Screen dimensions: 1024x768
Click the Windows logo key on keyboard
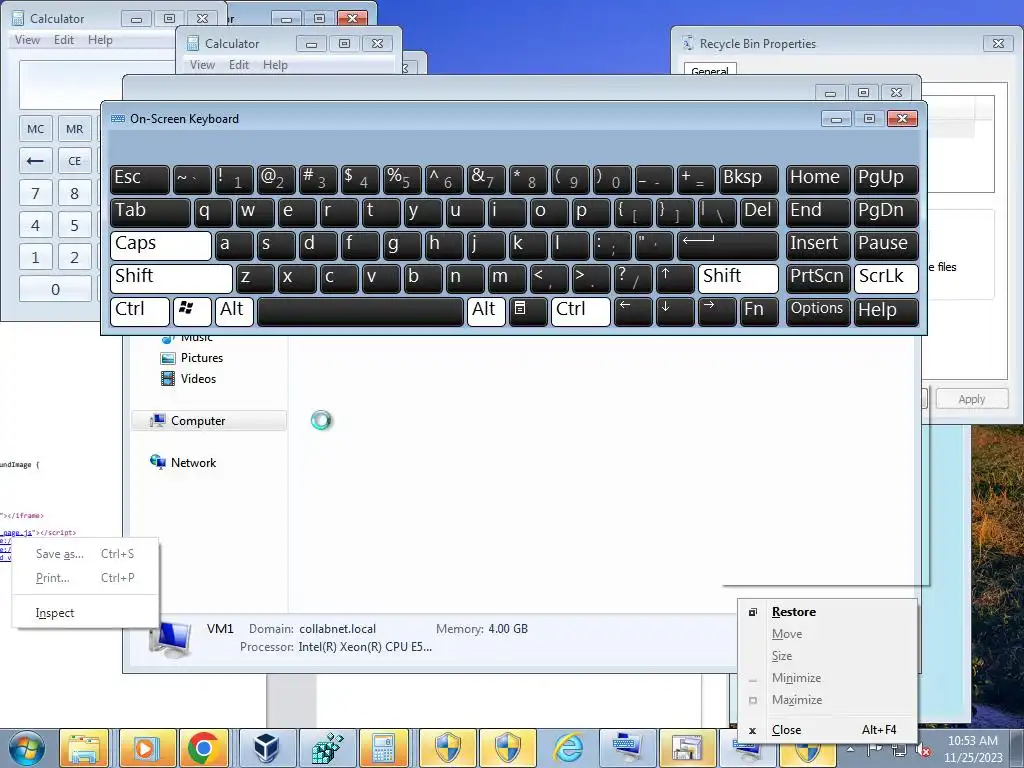pyautogui.click(x=191, y=311)
